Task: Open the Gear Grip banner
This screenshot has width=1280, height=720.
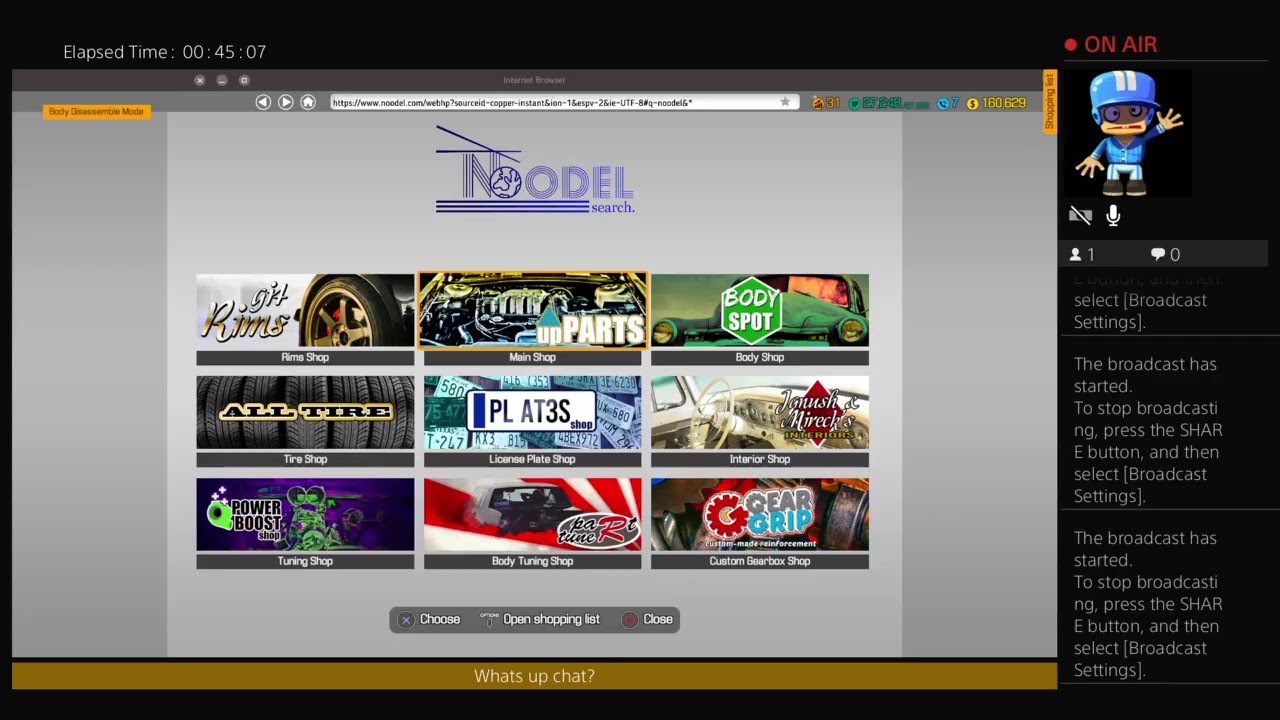Action: tap(760, 514)
